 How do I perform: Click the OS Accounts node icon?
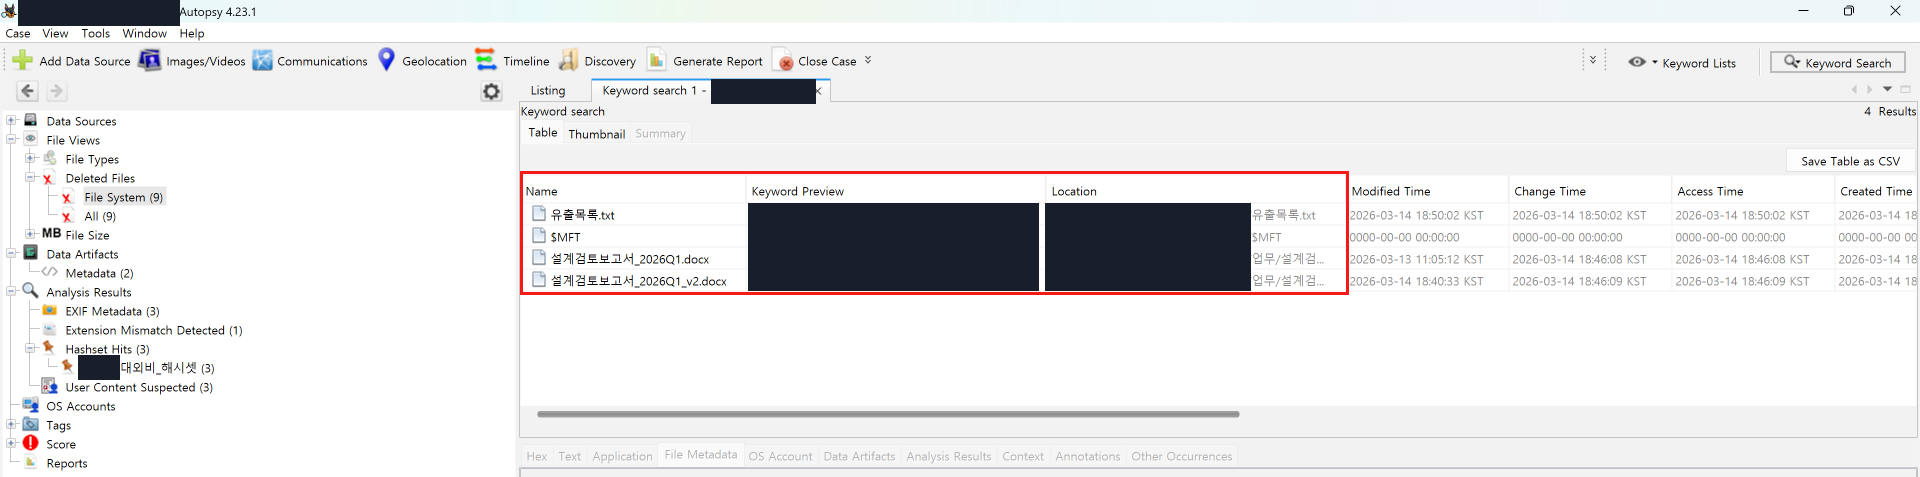(31, 405)
